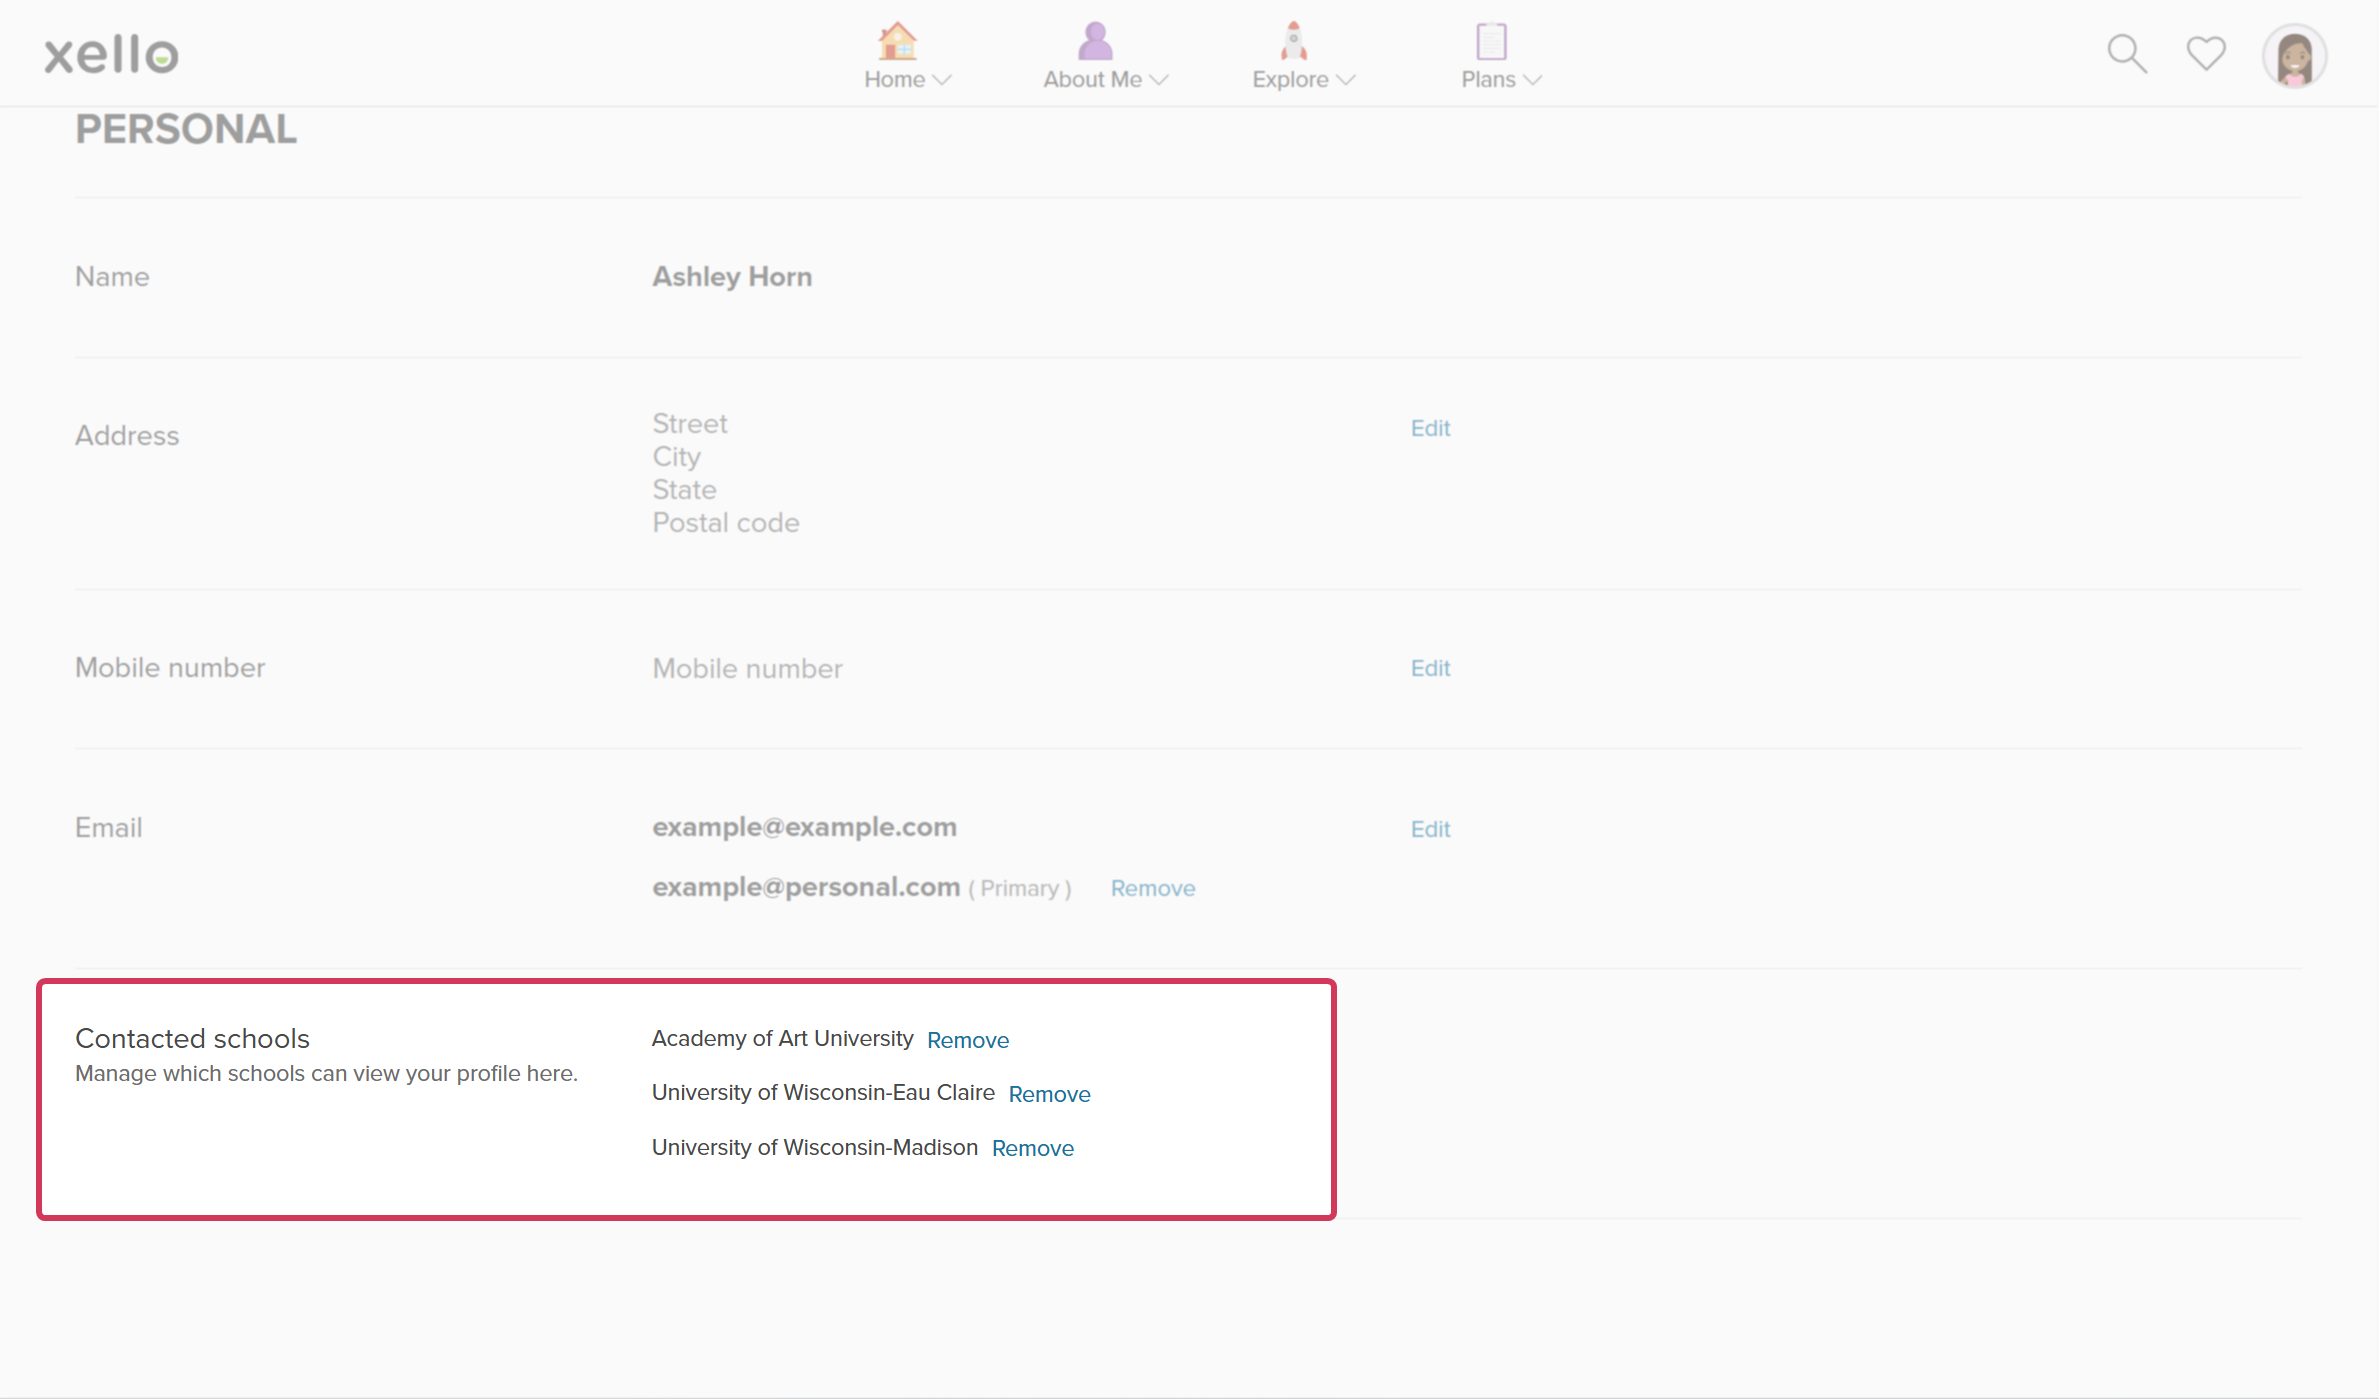The height and width of the screenshot is (1399, 2379).
Task: Remove the primary example@personal.com email
Action: pyautogui.click(x=1152, y=887)
